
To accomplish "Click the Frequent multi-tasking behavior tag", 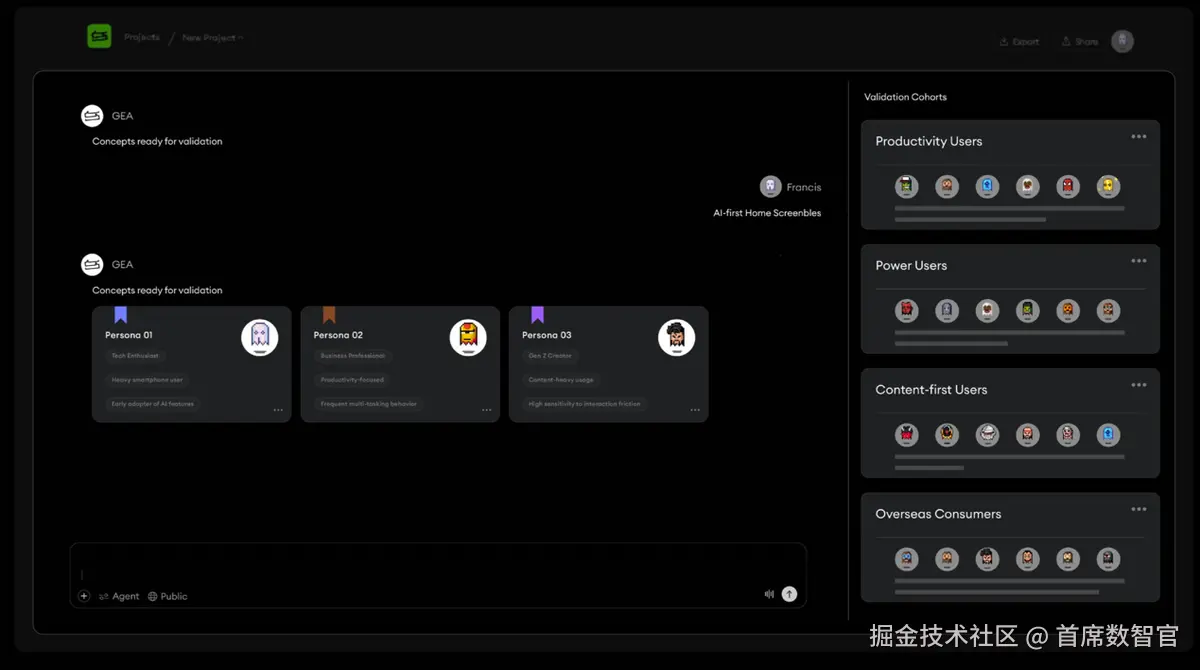I will (x=369, y=404).
